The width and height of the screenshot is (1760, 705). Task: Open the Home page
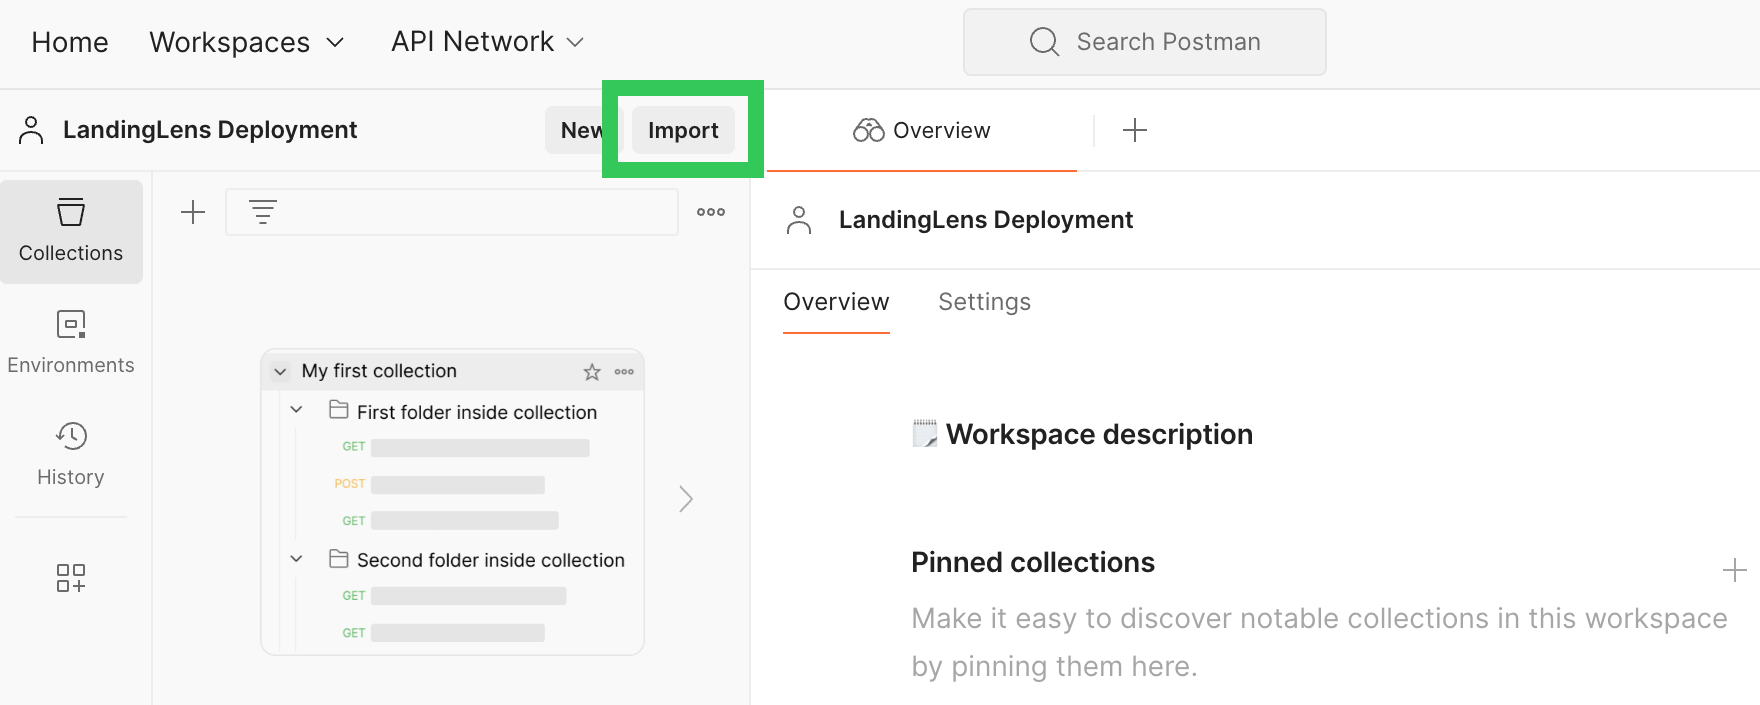70,42
